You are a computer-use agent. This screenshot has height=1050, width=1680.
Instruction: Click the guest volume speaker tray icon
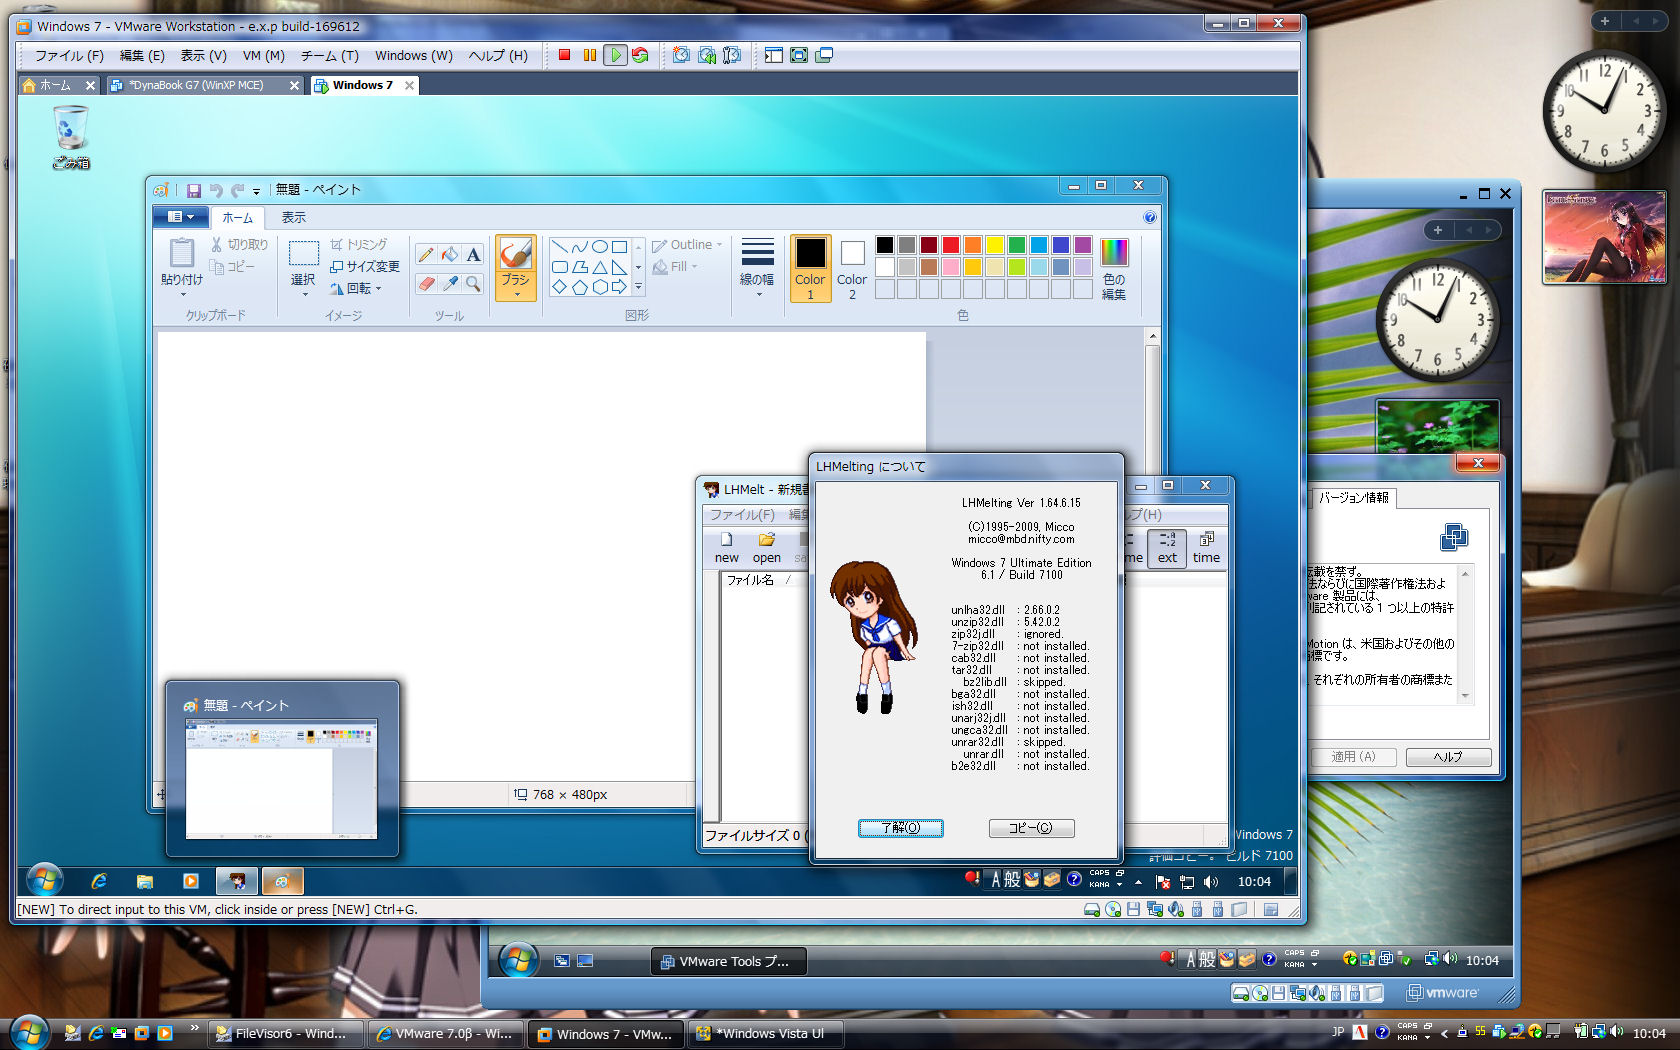[1211, 882]
